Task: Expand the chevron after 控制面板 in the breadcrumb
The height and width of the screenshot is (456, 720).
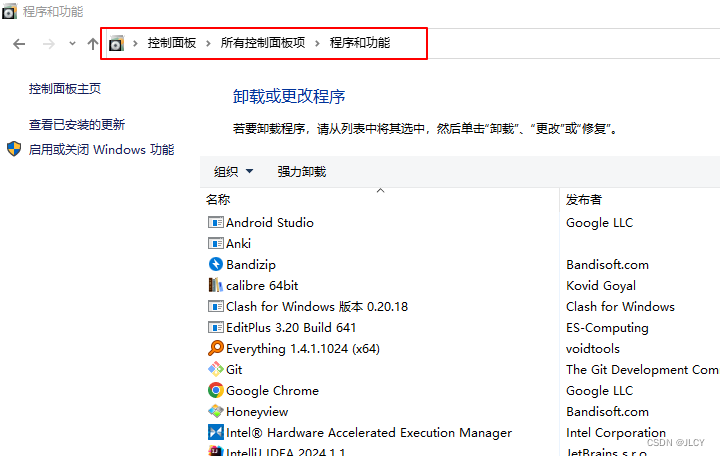Action: point(208,43)
